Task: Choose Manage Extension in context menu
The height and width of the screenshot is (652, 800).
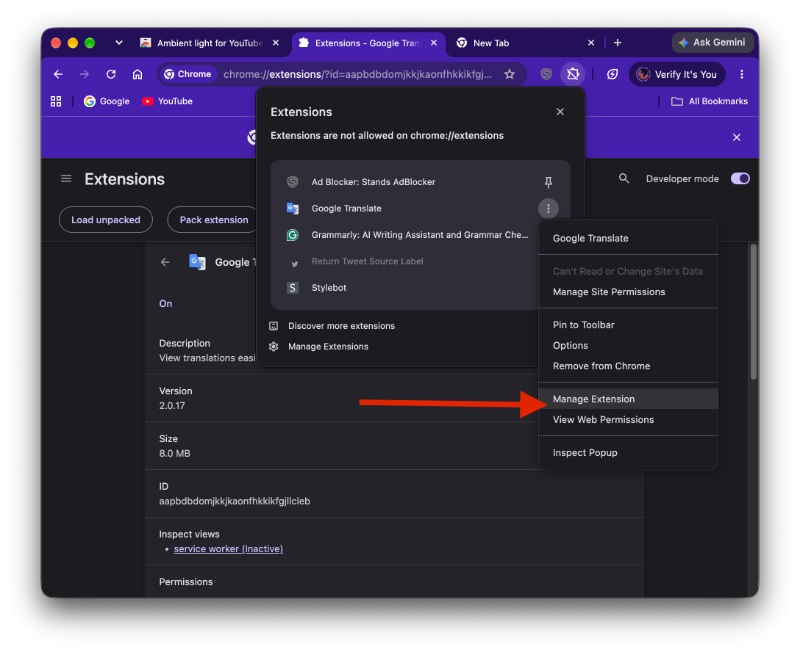Action: pyautogui.click(x=628, y=399)
